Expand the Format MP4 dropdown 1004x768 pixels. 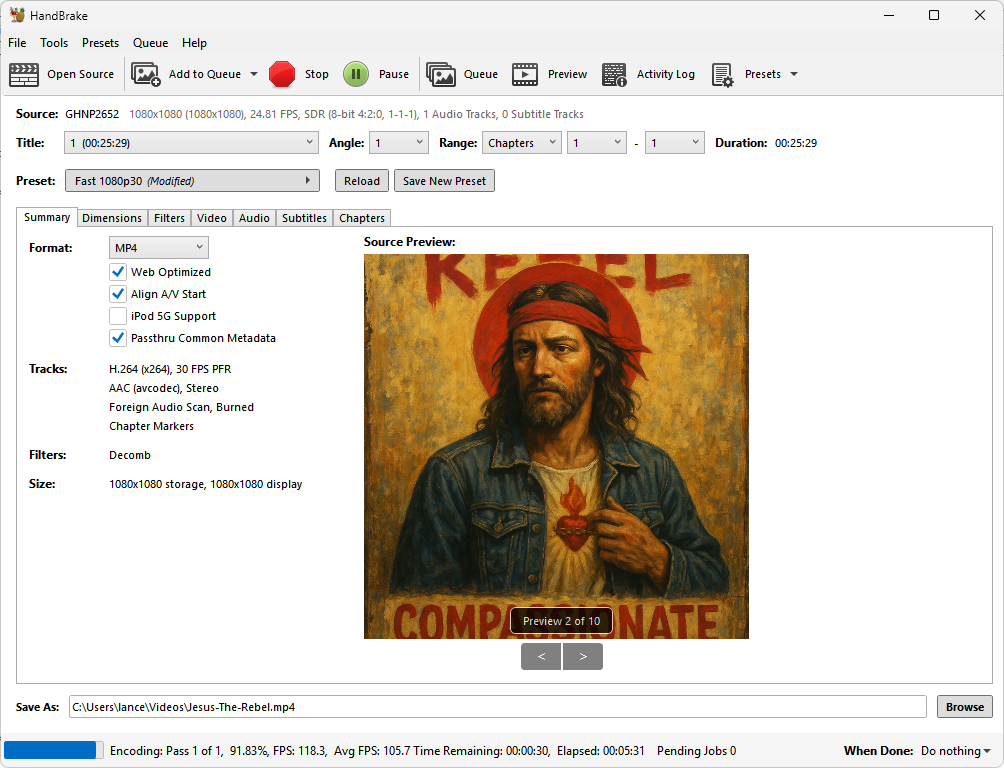pos(159,247)
